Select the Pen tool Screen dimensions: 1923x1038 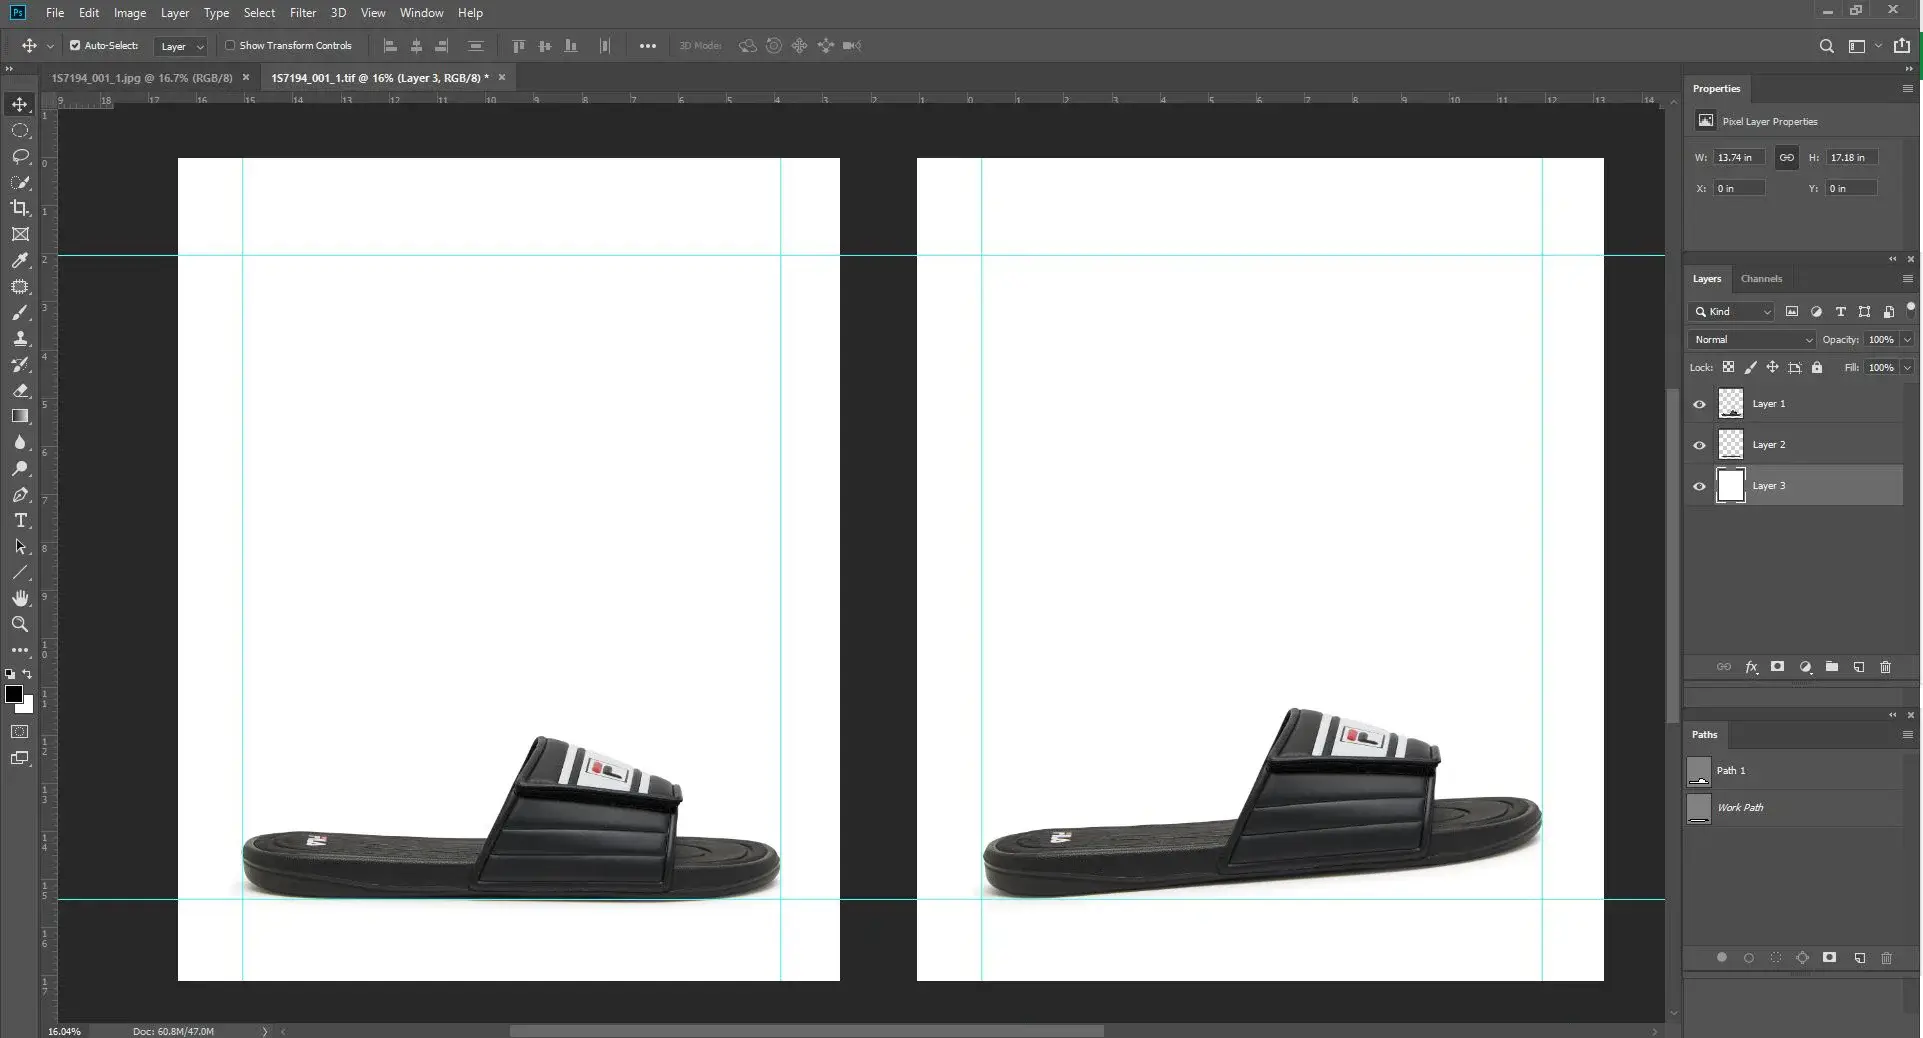pos(20,495)
